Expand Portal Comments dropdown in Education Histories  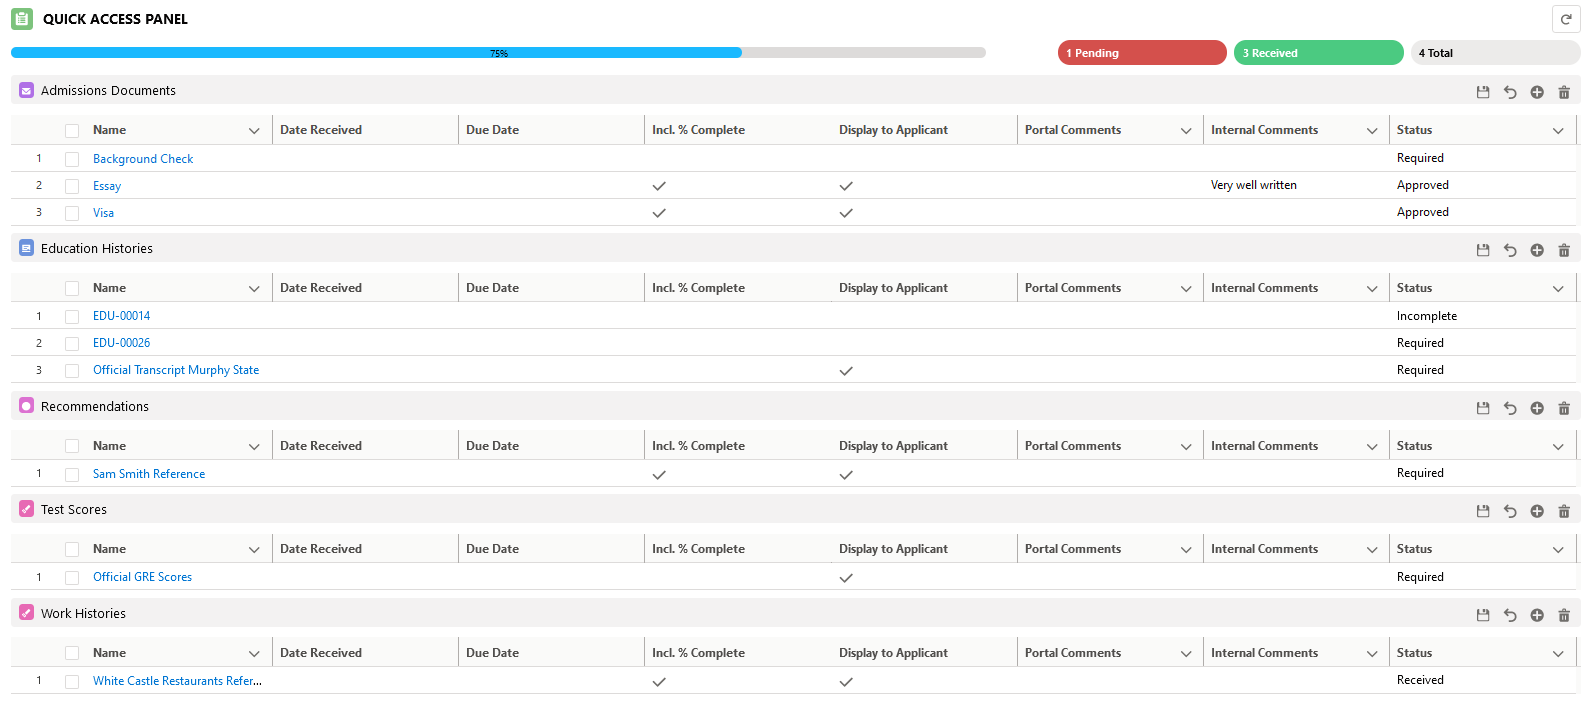click(x=1186, y=289)
